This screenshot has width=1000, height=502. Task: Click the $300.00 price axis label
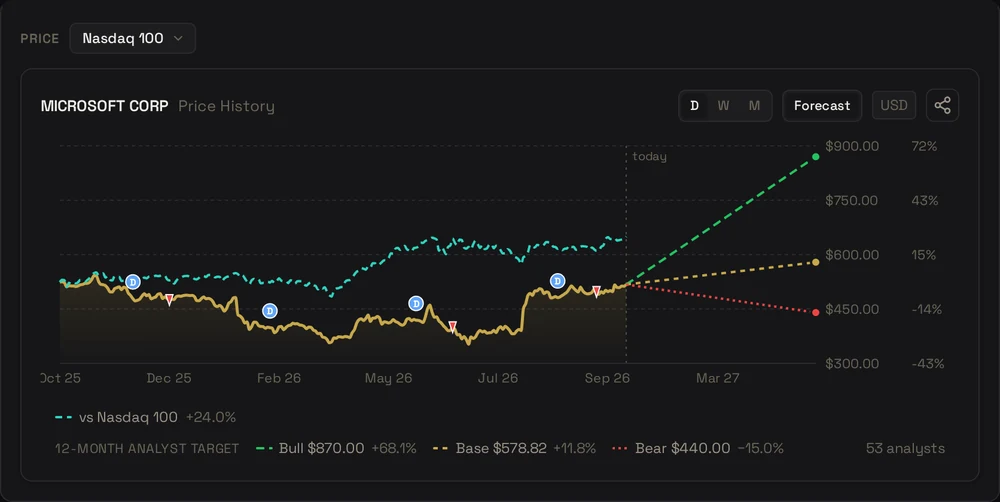click(852, 364)
